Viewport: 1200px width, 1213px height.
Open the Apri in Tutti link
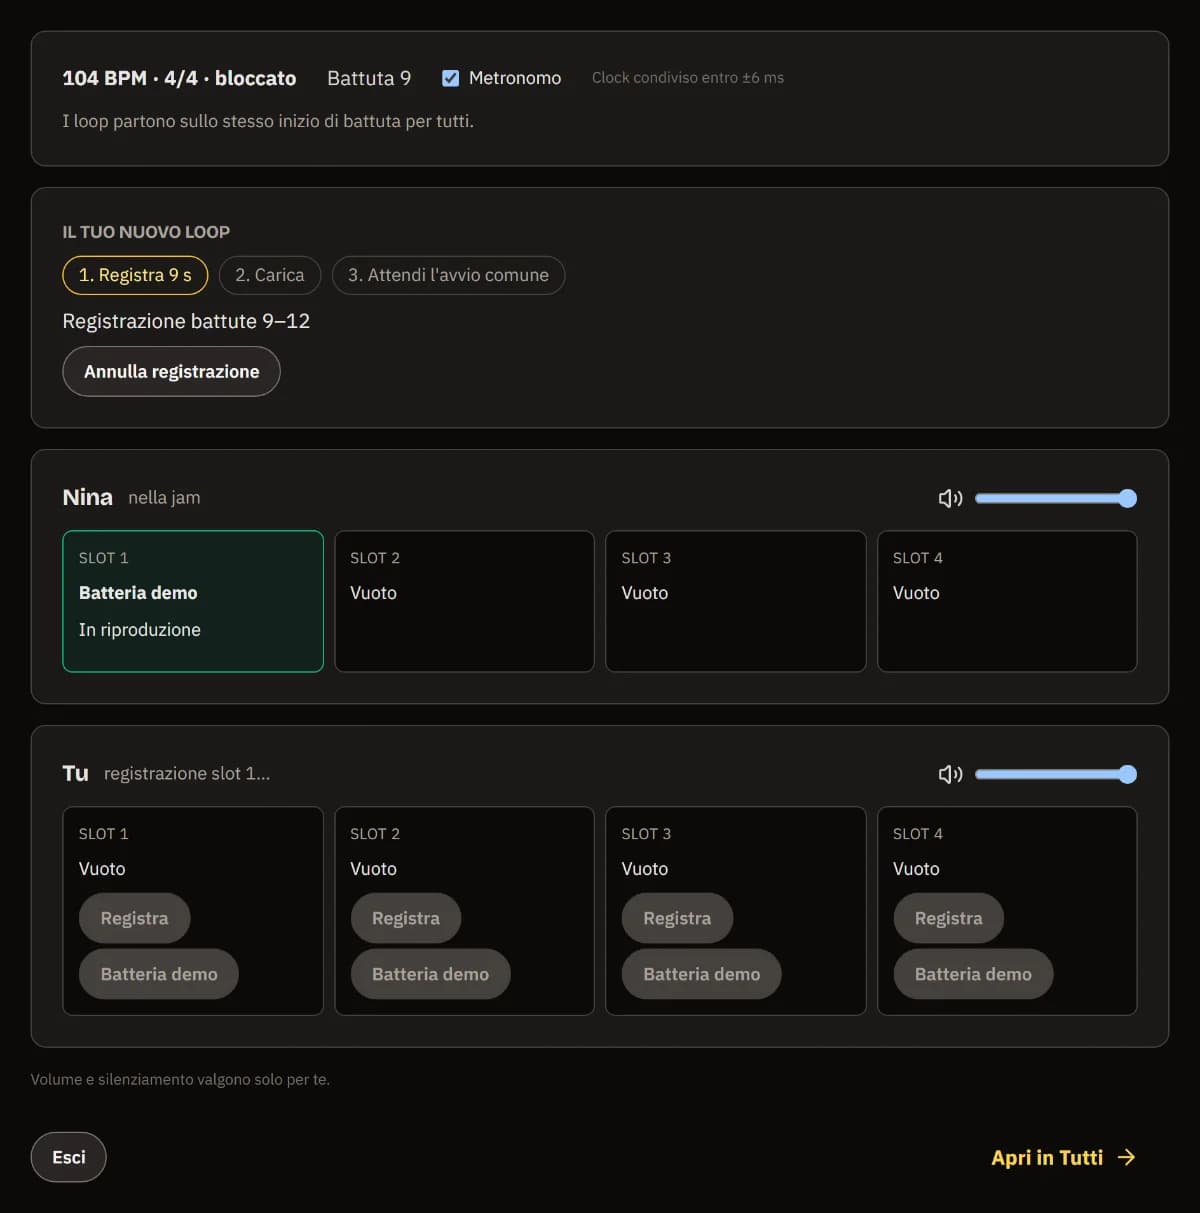[1063, 1157]
